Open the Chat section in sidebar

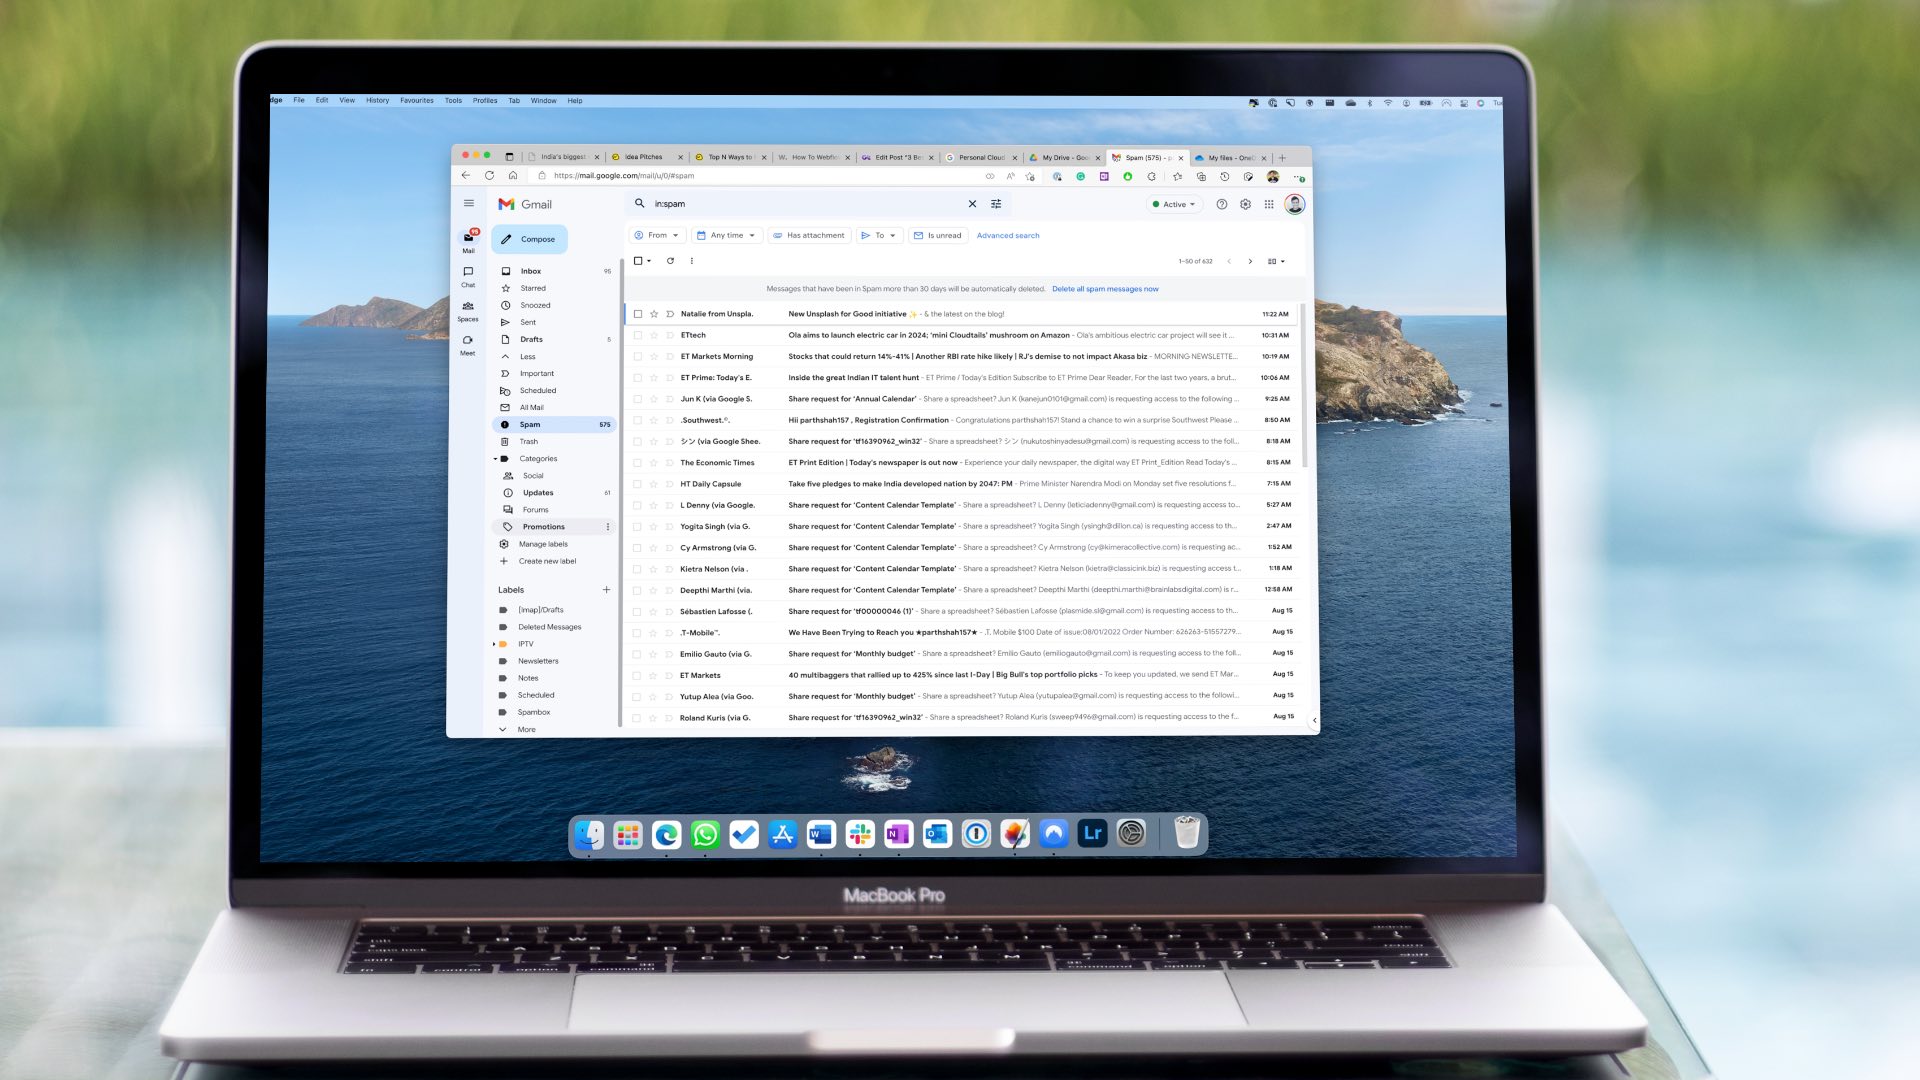468,276
